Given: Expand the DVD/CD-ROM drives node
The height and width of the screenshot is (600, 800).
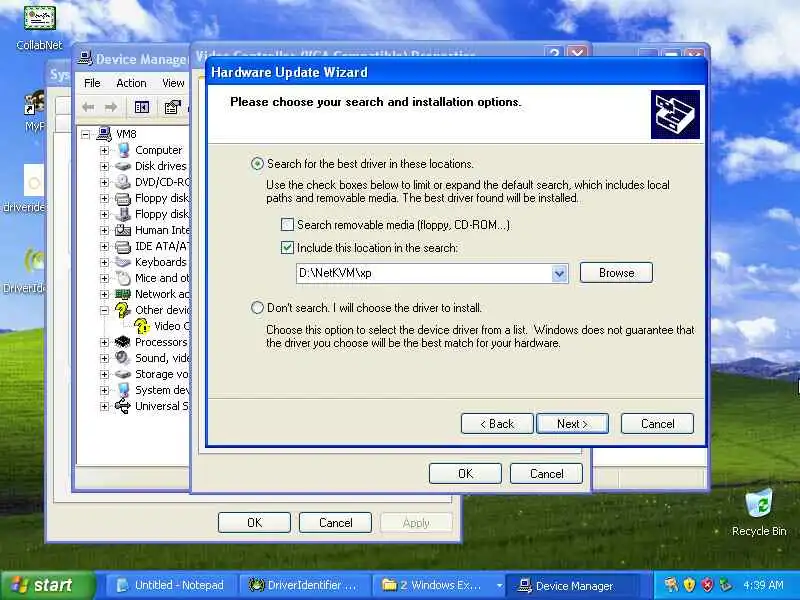Looking at the screenshot, I should point(105,182).
